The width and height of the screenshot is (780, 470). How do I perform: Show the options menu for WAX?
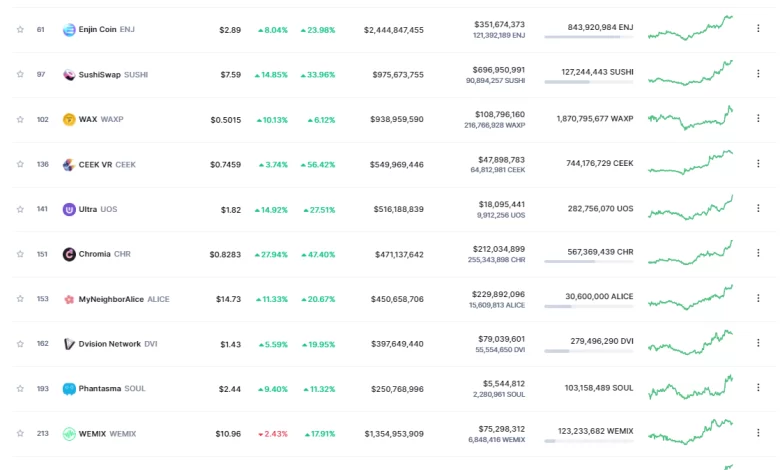[x=758, y=120]
